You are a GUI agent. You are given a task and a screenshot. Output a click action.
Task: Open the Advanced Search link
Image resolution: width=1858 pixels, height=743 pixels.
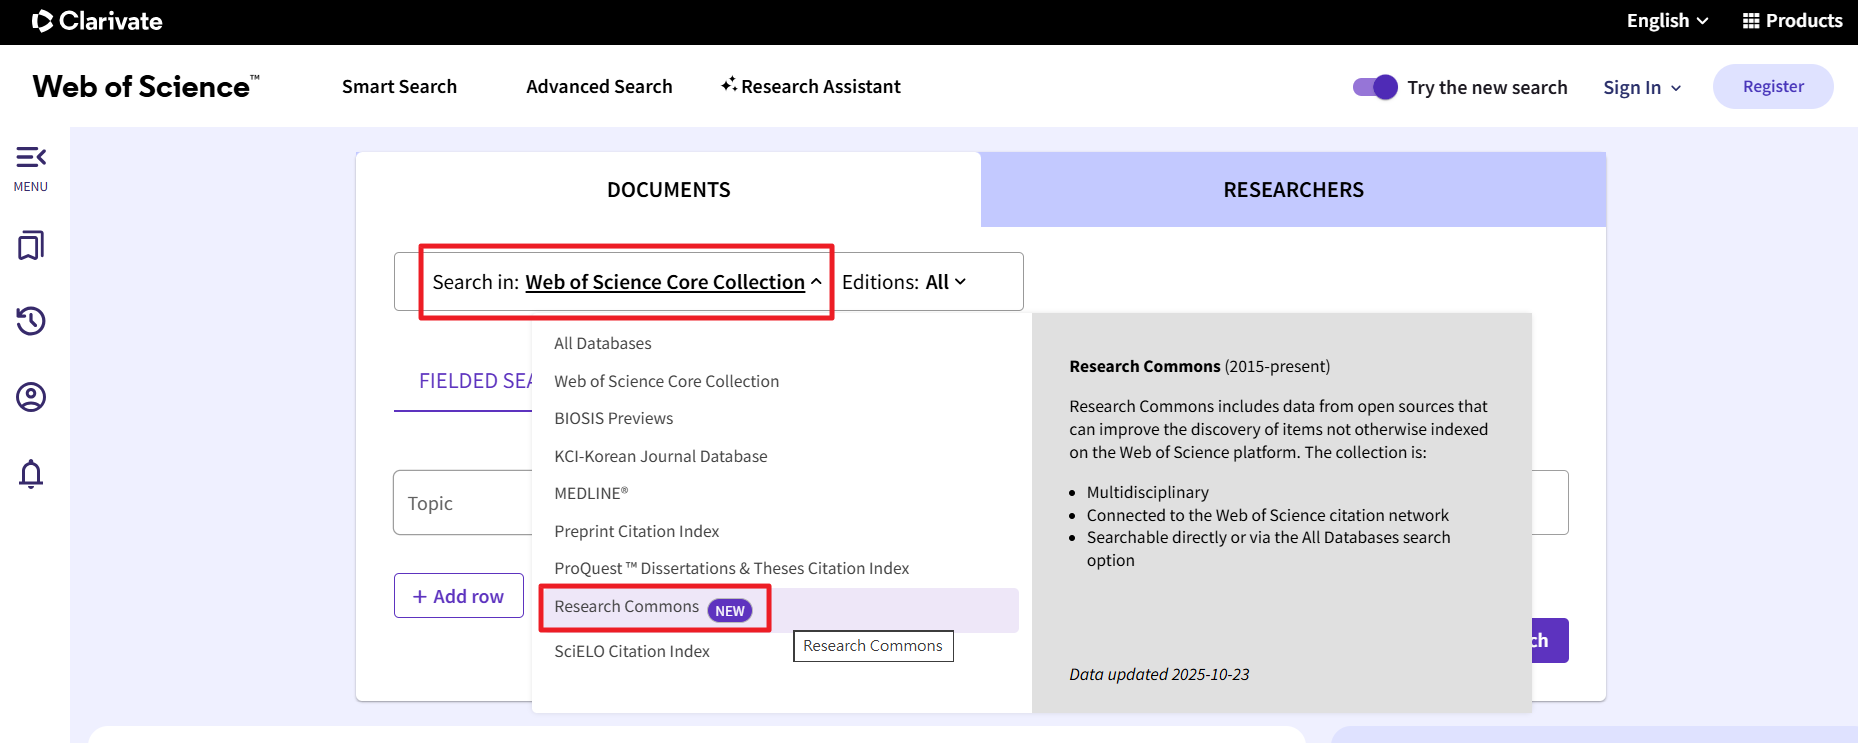[599, 87]
